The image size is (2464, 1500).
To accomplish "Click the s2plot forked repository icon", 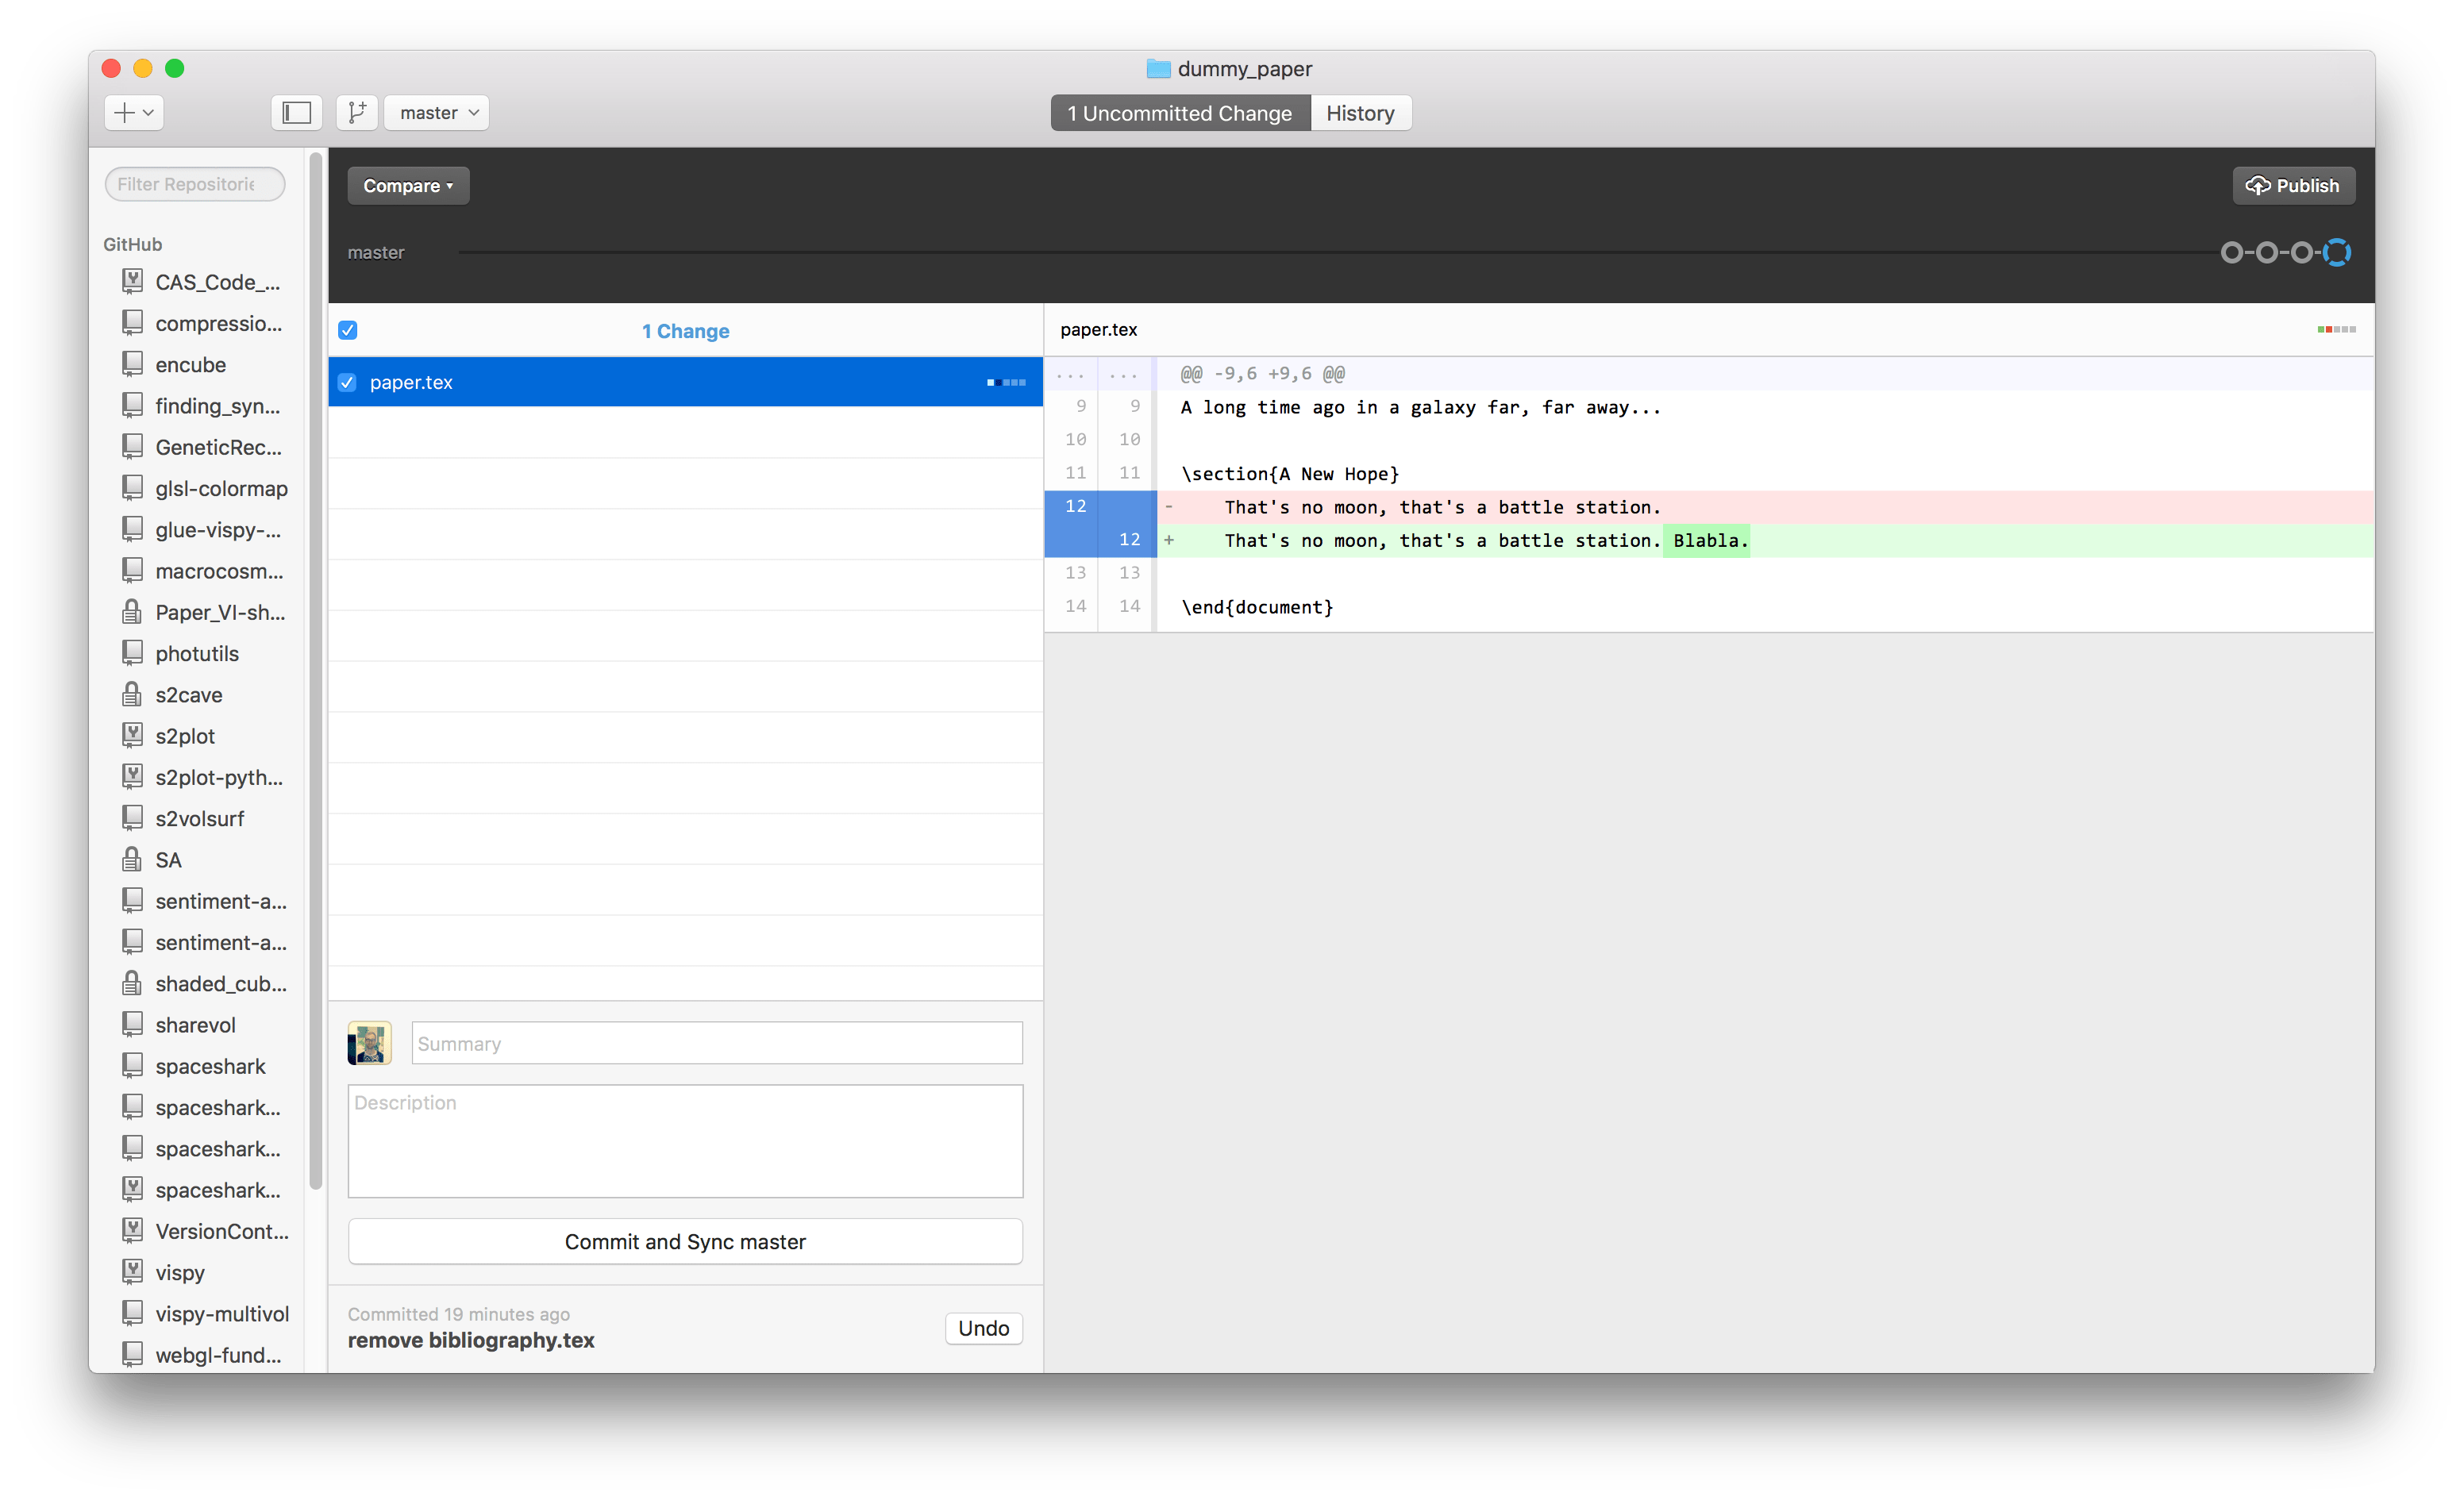I will (132, 735).
